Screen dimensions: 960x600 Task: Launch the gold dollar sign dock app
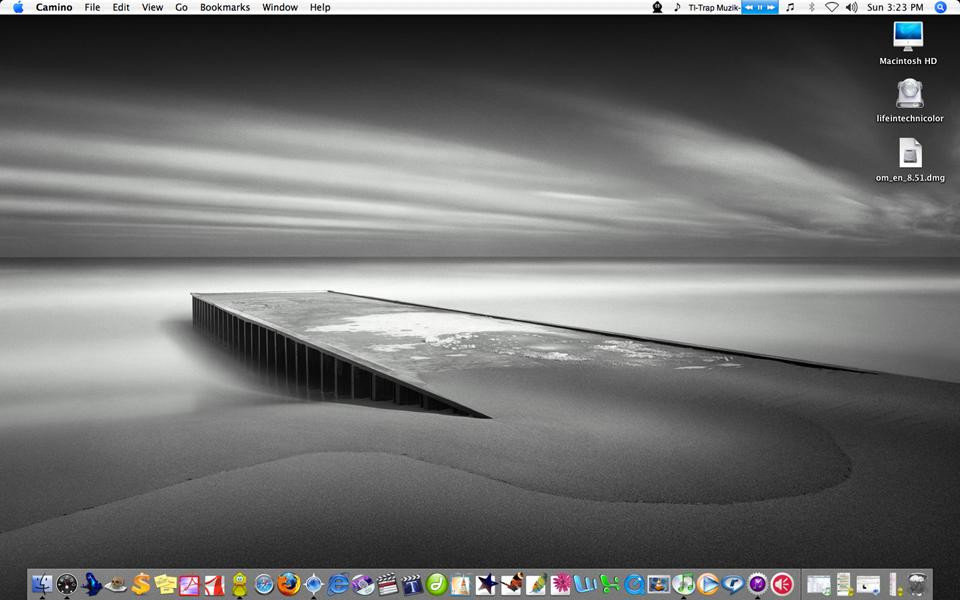141,584
